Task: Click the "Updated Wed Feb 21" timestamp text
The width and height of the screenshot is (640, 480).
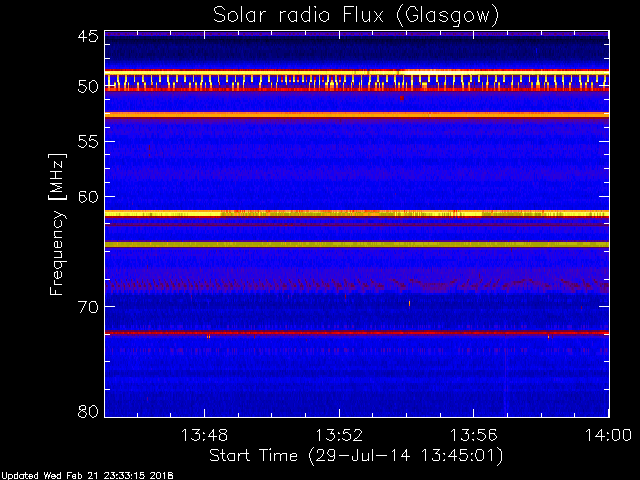Action: click(87, 475)
